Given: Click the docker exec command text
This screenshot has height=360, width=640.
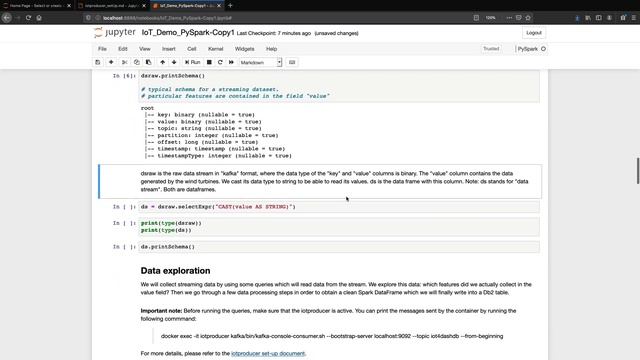Looking at the screenshot, I should click(x=332, y=336).
